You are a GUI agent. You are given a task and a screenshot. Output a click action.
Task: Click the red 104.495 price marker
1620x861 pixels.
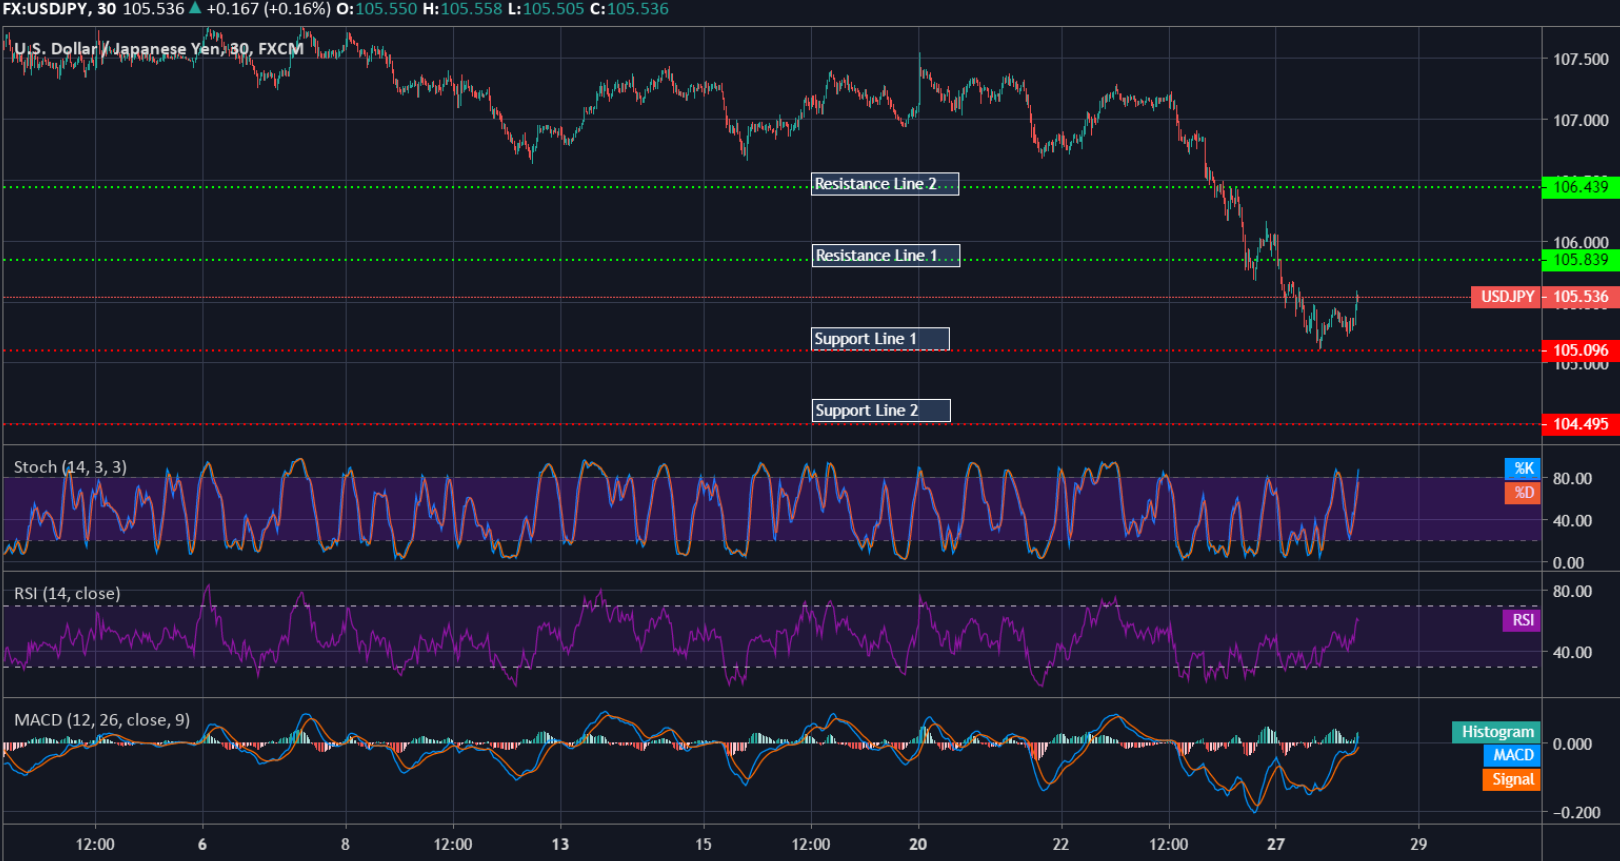1580,424
